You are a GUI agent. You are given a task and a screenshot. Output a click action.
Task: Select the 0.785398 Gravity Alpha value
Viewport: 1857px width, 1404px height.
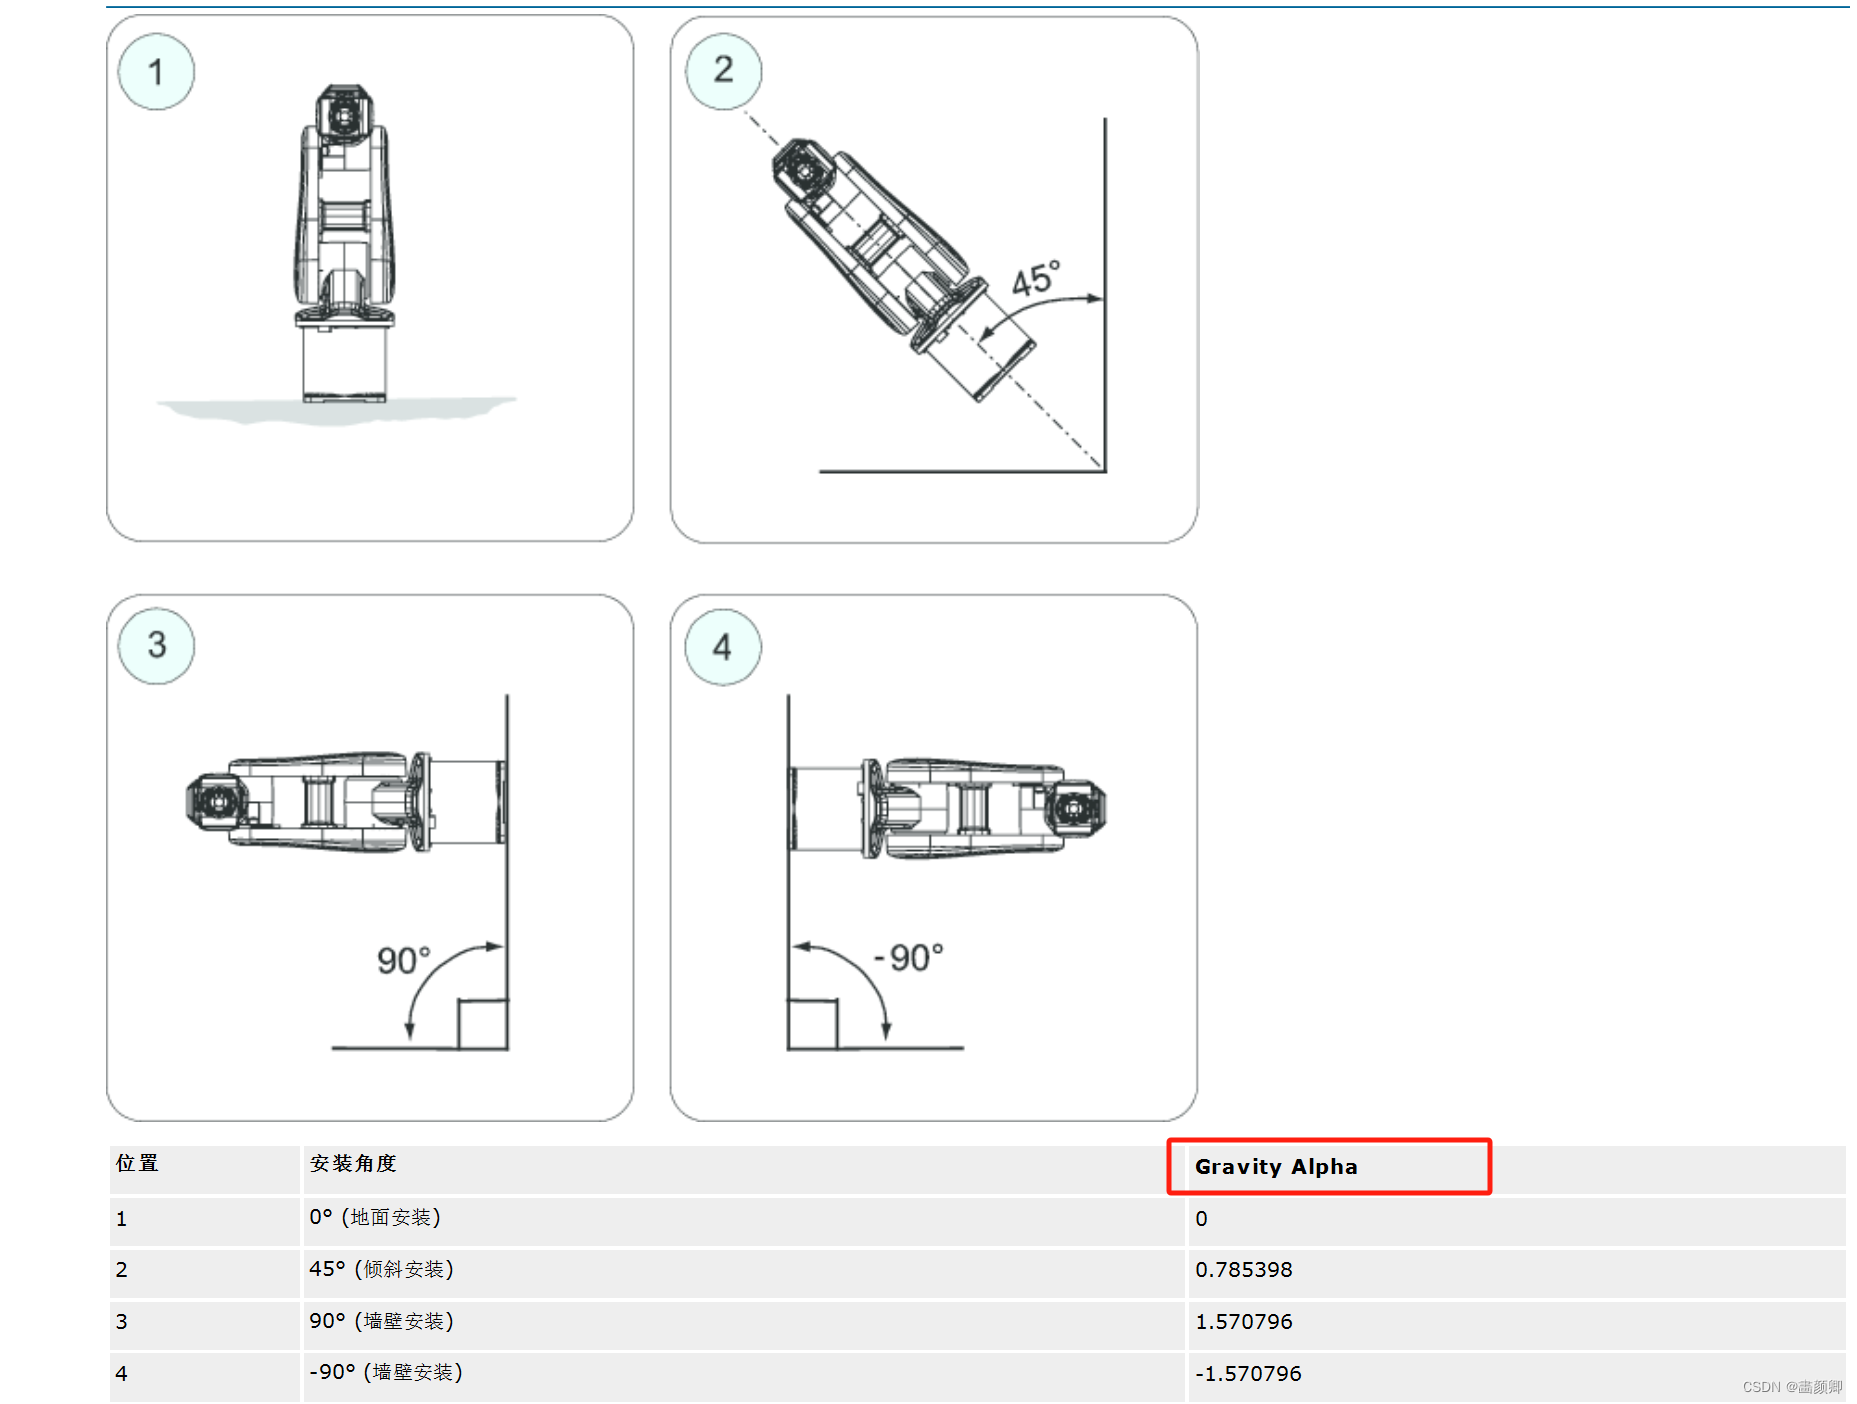[1244, 1270]
